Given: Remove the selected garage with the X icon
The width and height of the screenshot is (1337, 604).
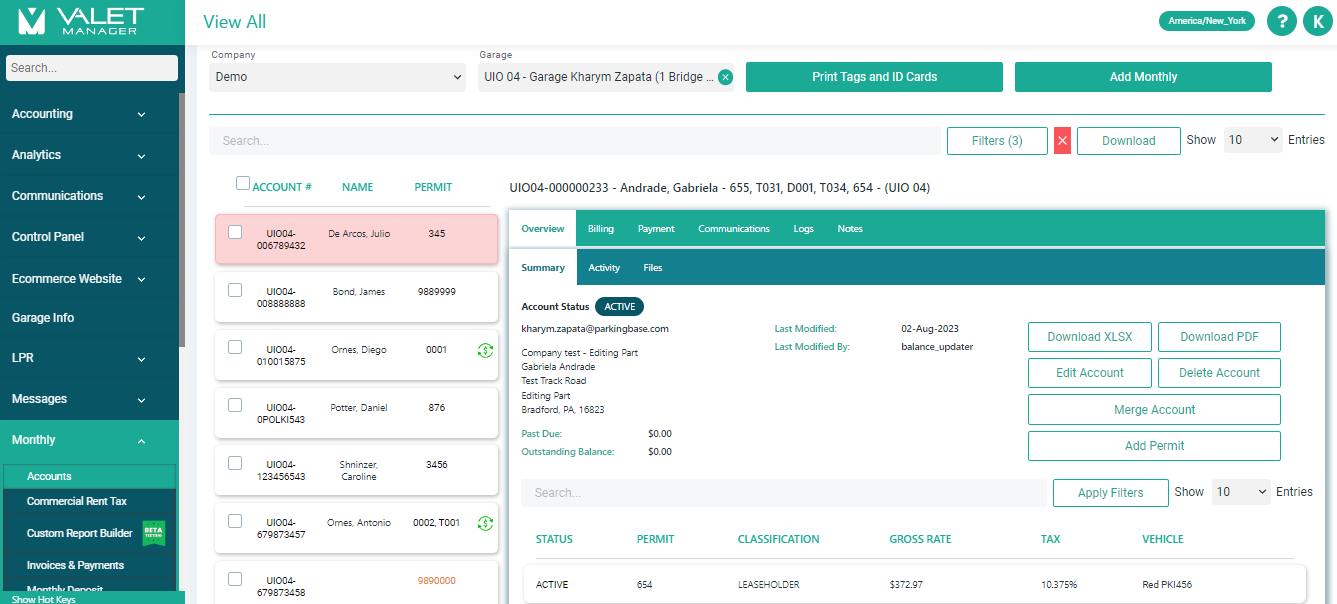Looking at the screenshot, I should point(725,76).
